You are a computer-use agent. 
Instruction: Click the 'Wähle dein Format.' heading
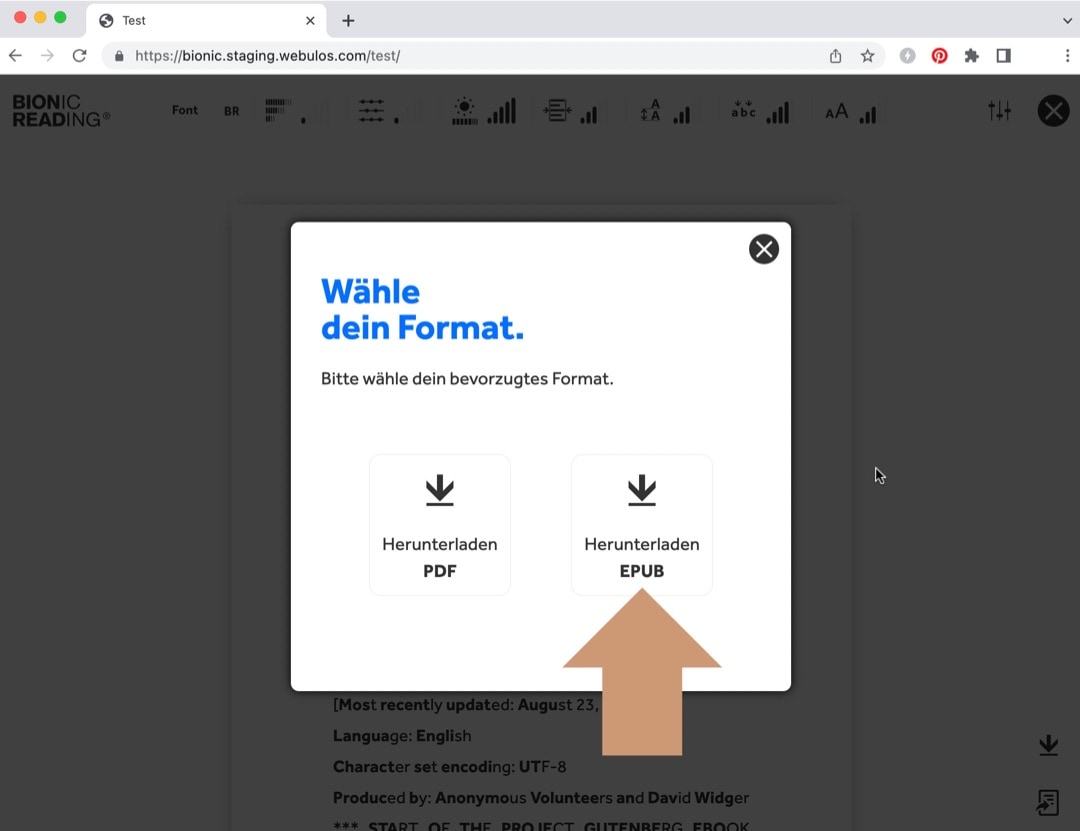pyautogui.click(x=422, y=309)
